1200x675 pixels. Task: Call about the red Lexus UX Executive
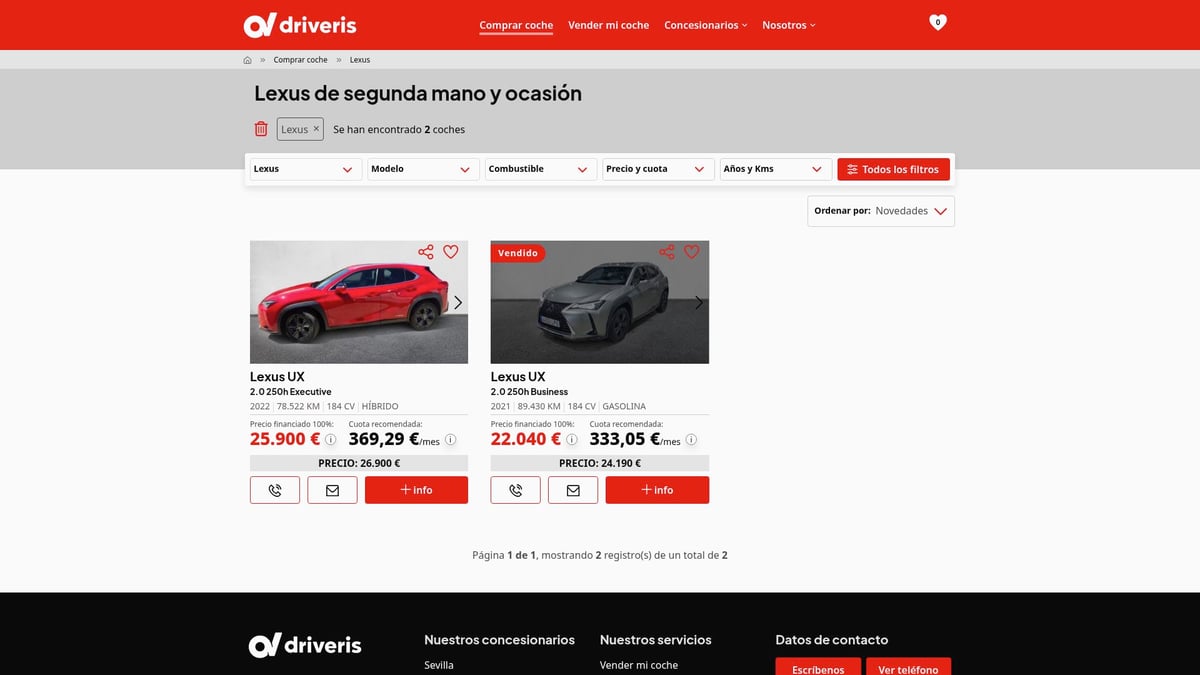point(275,490)
